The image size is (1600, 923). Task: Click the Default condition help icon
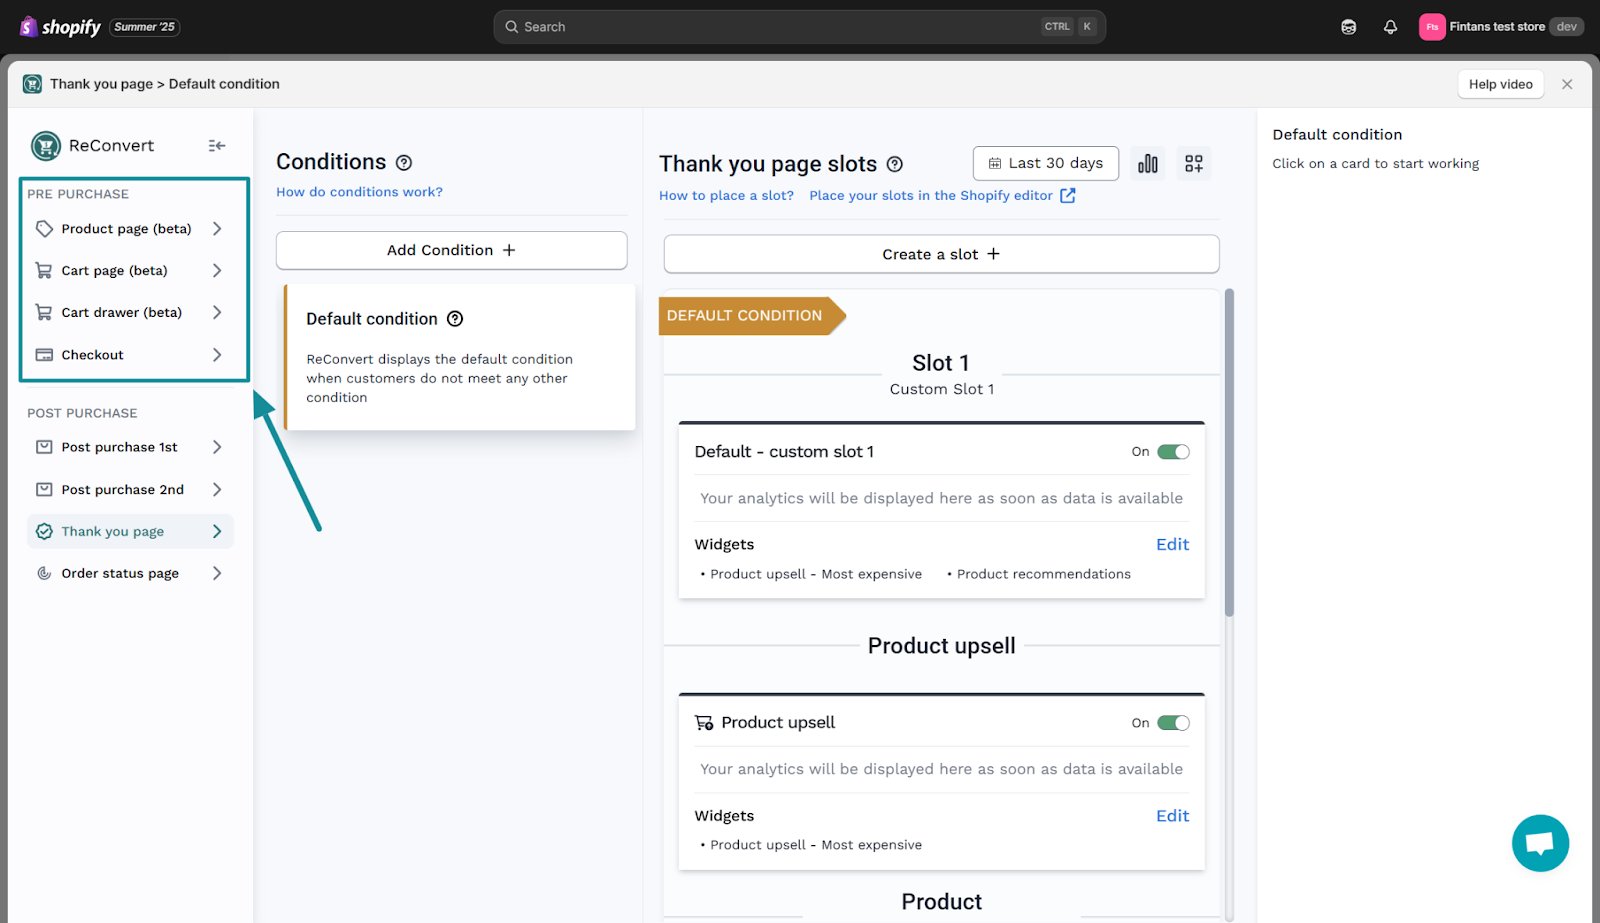point(455,319)
